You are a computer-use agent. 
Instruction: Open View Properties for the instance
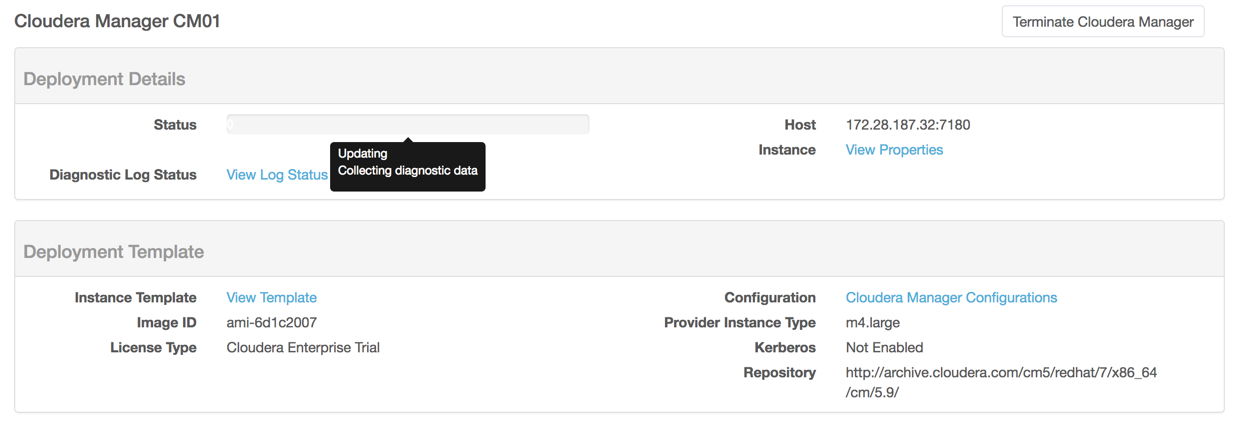(894, 150)
